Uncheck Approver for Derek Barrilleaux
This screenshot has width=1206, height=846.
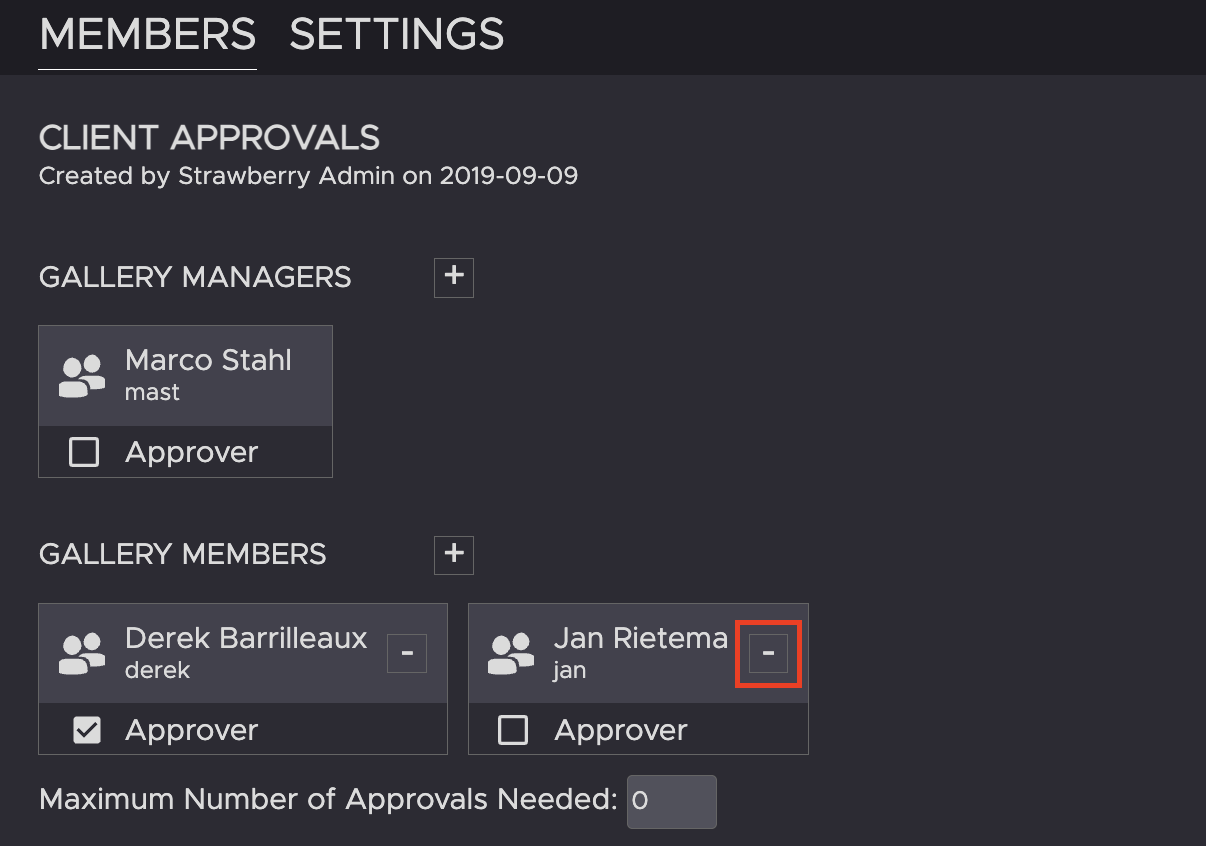(87, 731)
